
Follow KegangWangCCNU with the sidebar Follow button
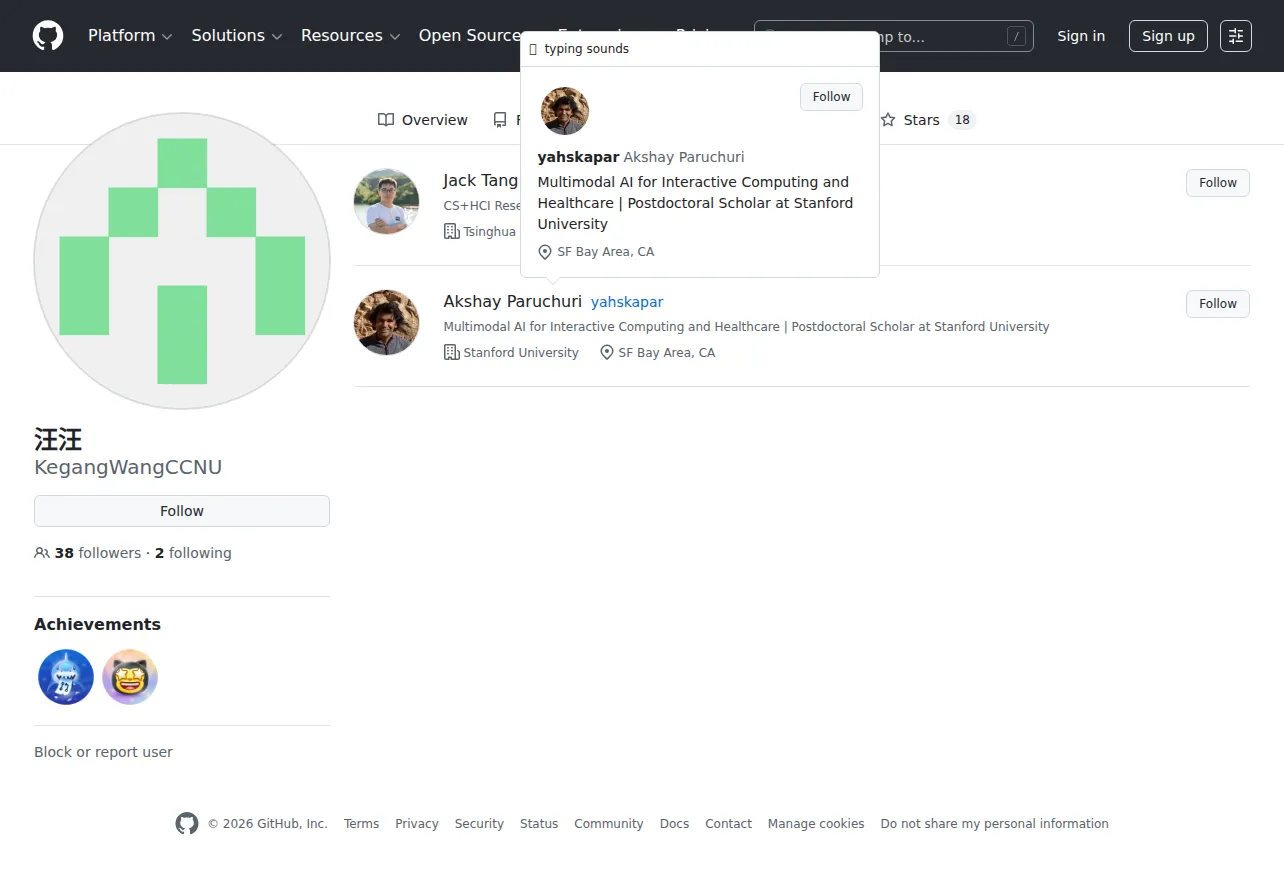[182, 511]
